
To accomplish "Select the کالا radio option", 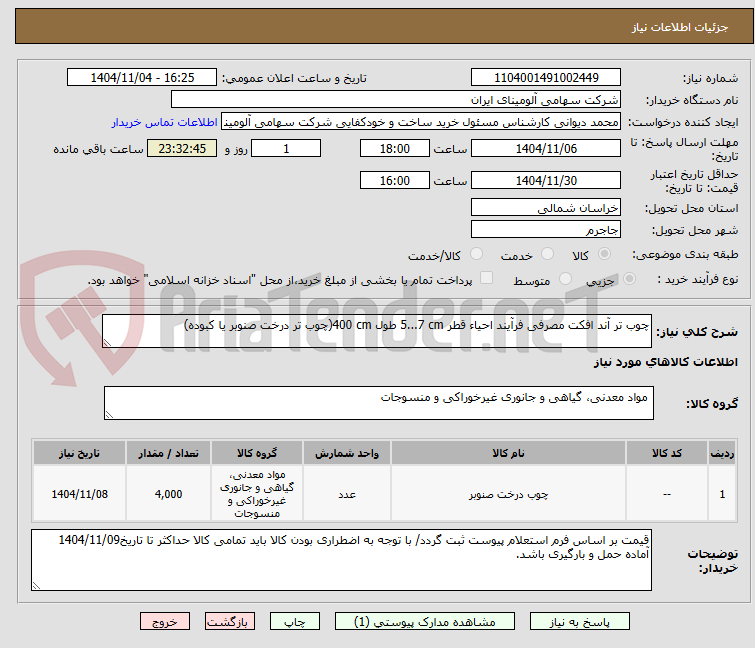I will click(604, 254).
